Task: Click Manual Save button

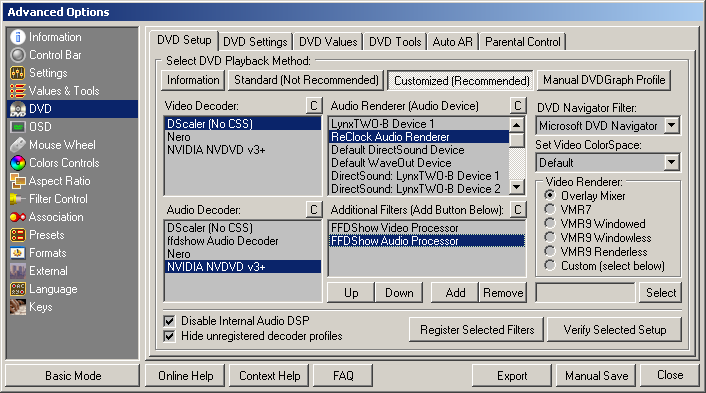Action: click(597, 376)
